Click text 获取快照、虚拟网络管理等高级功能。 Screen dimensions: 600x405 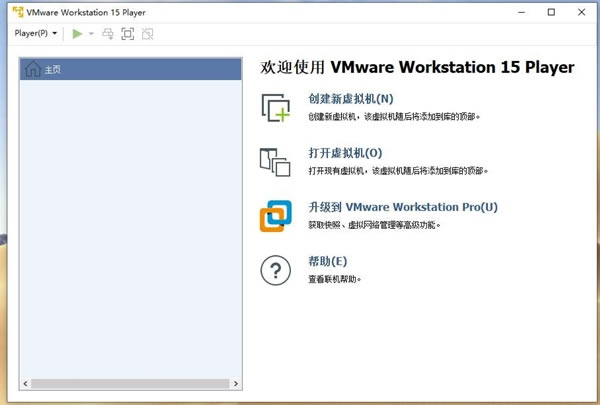point(374,225)
